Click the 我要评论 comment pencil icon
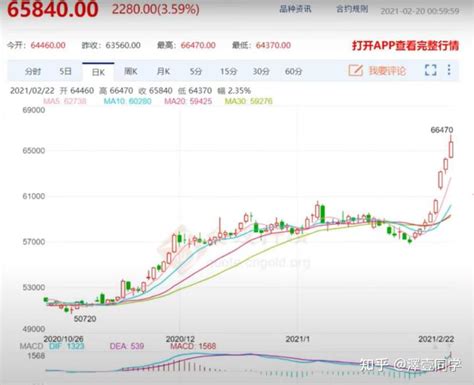 coord(355,70)
